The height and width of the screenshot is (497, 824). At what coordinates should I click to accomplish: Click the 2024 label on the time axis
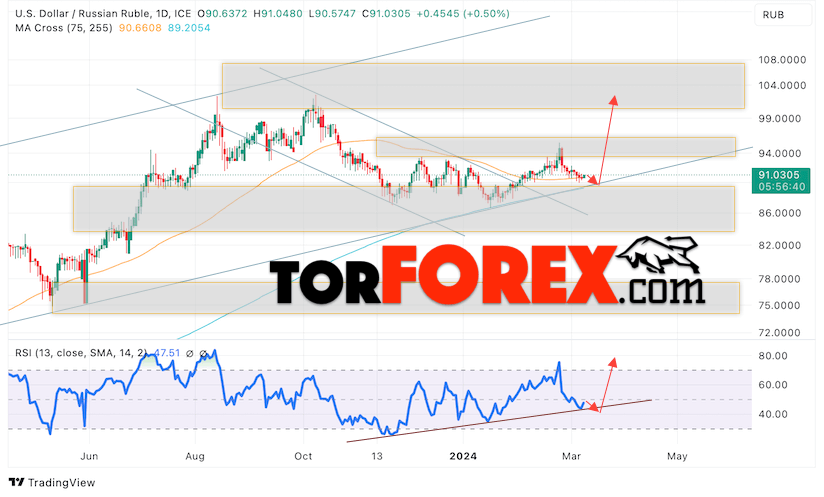pyautogui.click(x=463, y=456)
